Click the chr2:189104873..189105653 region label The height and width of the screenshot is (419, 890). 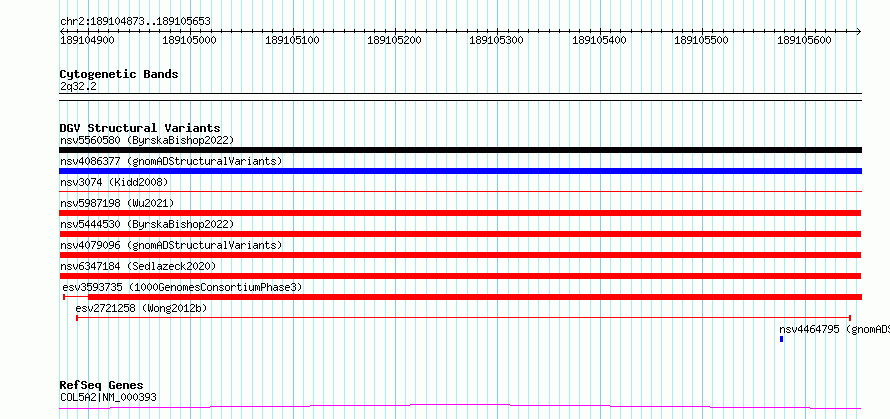click(x=135, y=22)
